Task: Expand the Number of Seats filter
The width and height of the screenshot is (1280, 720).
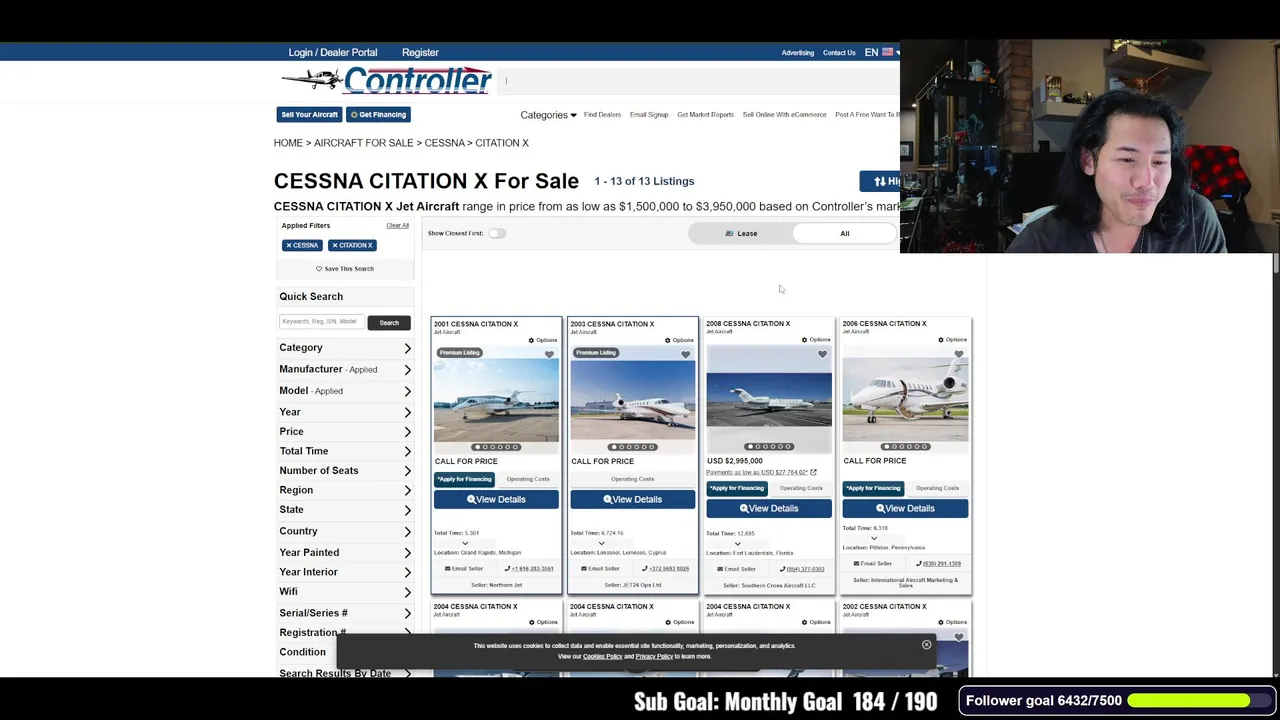Action: click(x=345, y=471)
